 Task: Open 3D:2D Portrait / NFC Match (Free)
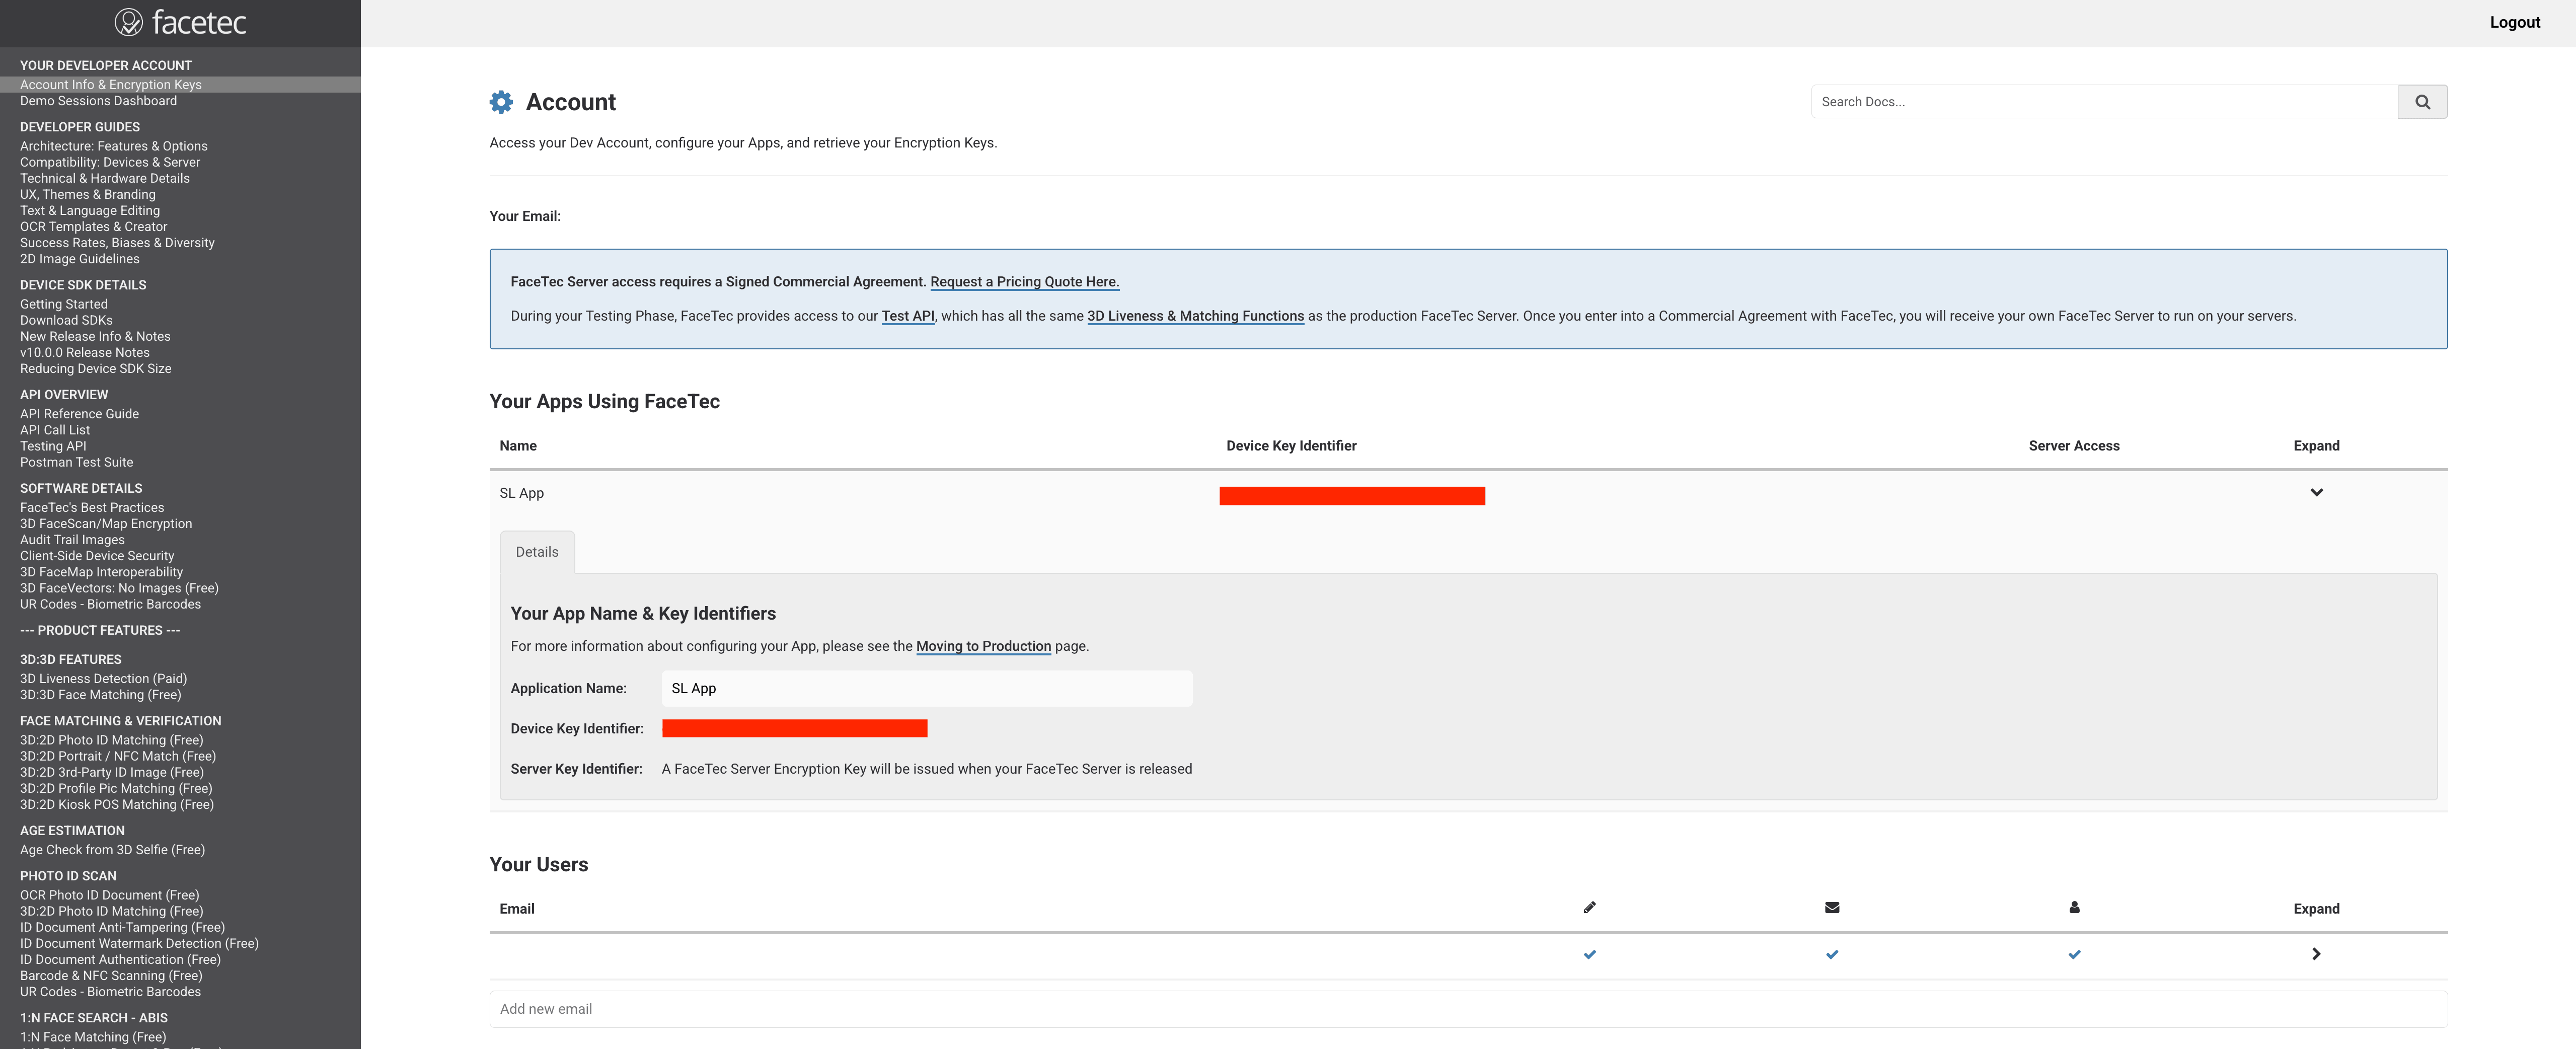coord(118,756)
